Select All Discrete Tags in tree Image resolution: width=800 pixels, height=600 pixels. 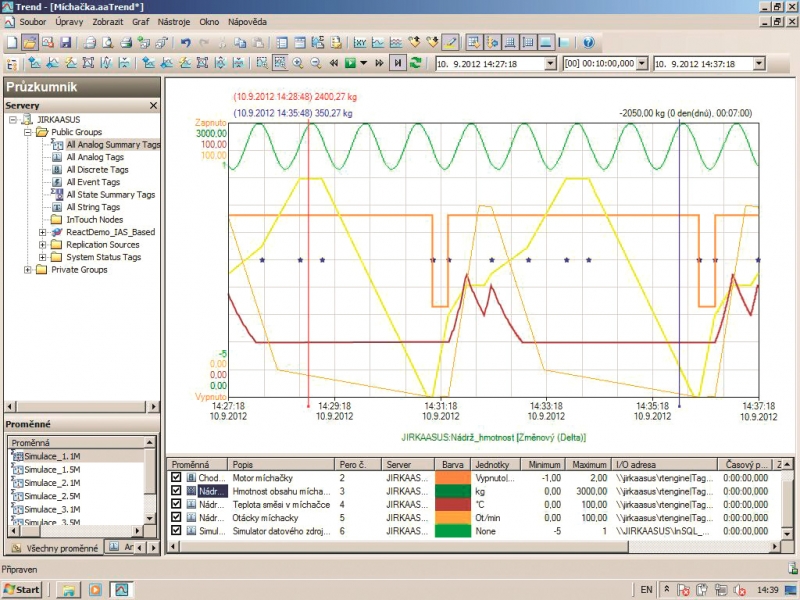(x=97, y=170)
